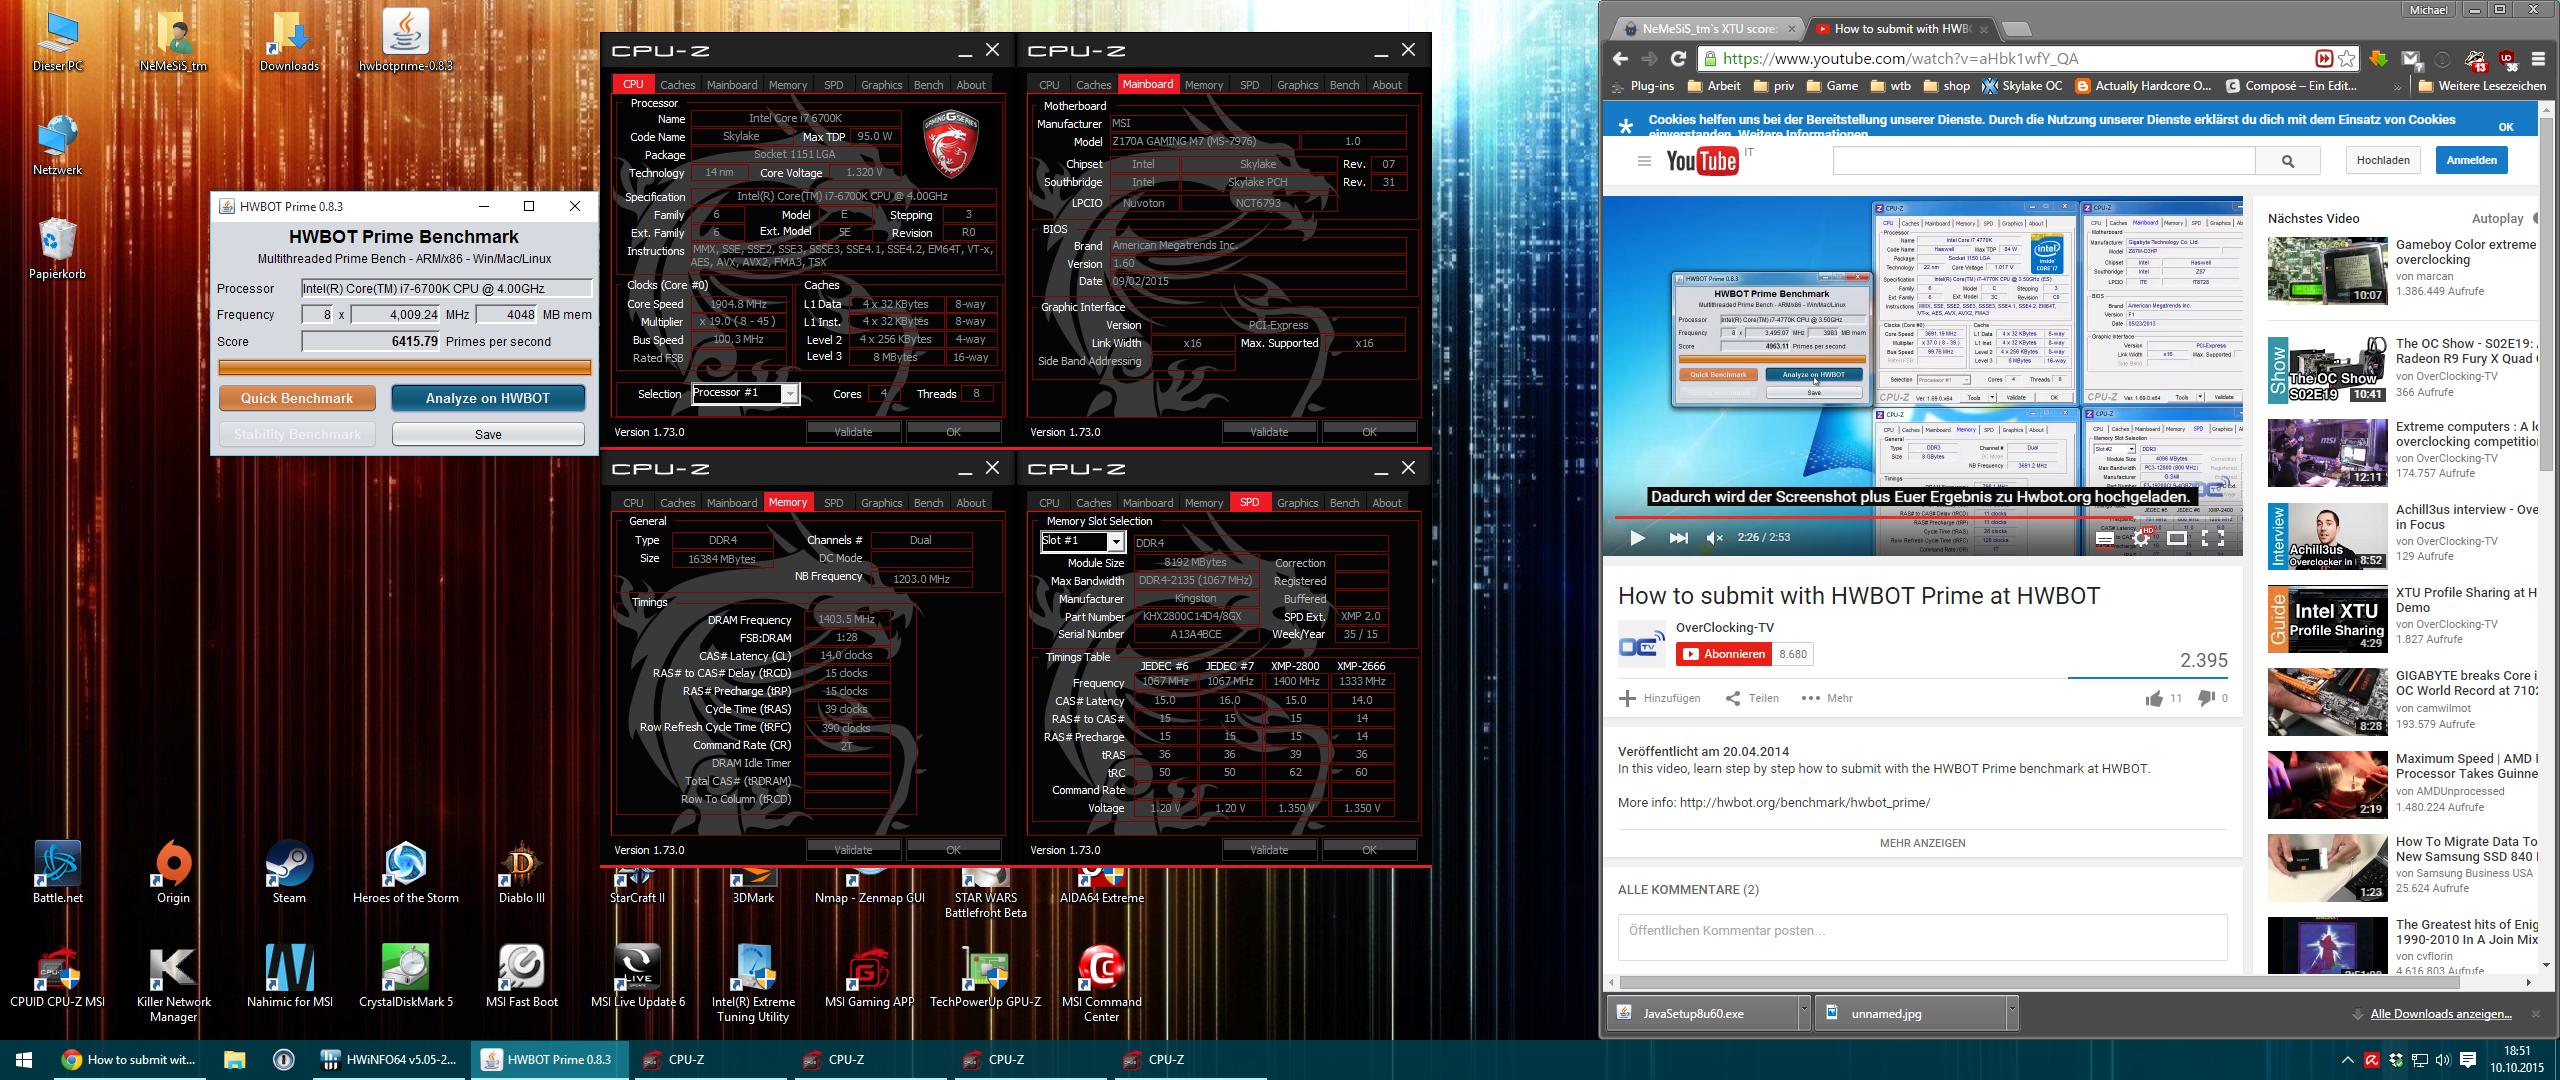Skip to next YouTube video
The image size is (2560, 1080).
click(1678, 538)
